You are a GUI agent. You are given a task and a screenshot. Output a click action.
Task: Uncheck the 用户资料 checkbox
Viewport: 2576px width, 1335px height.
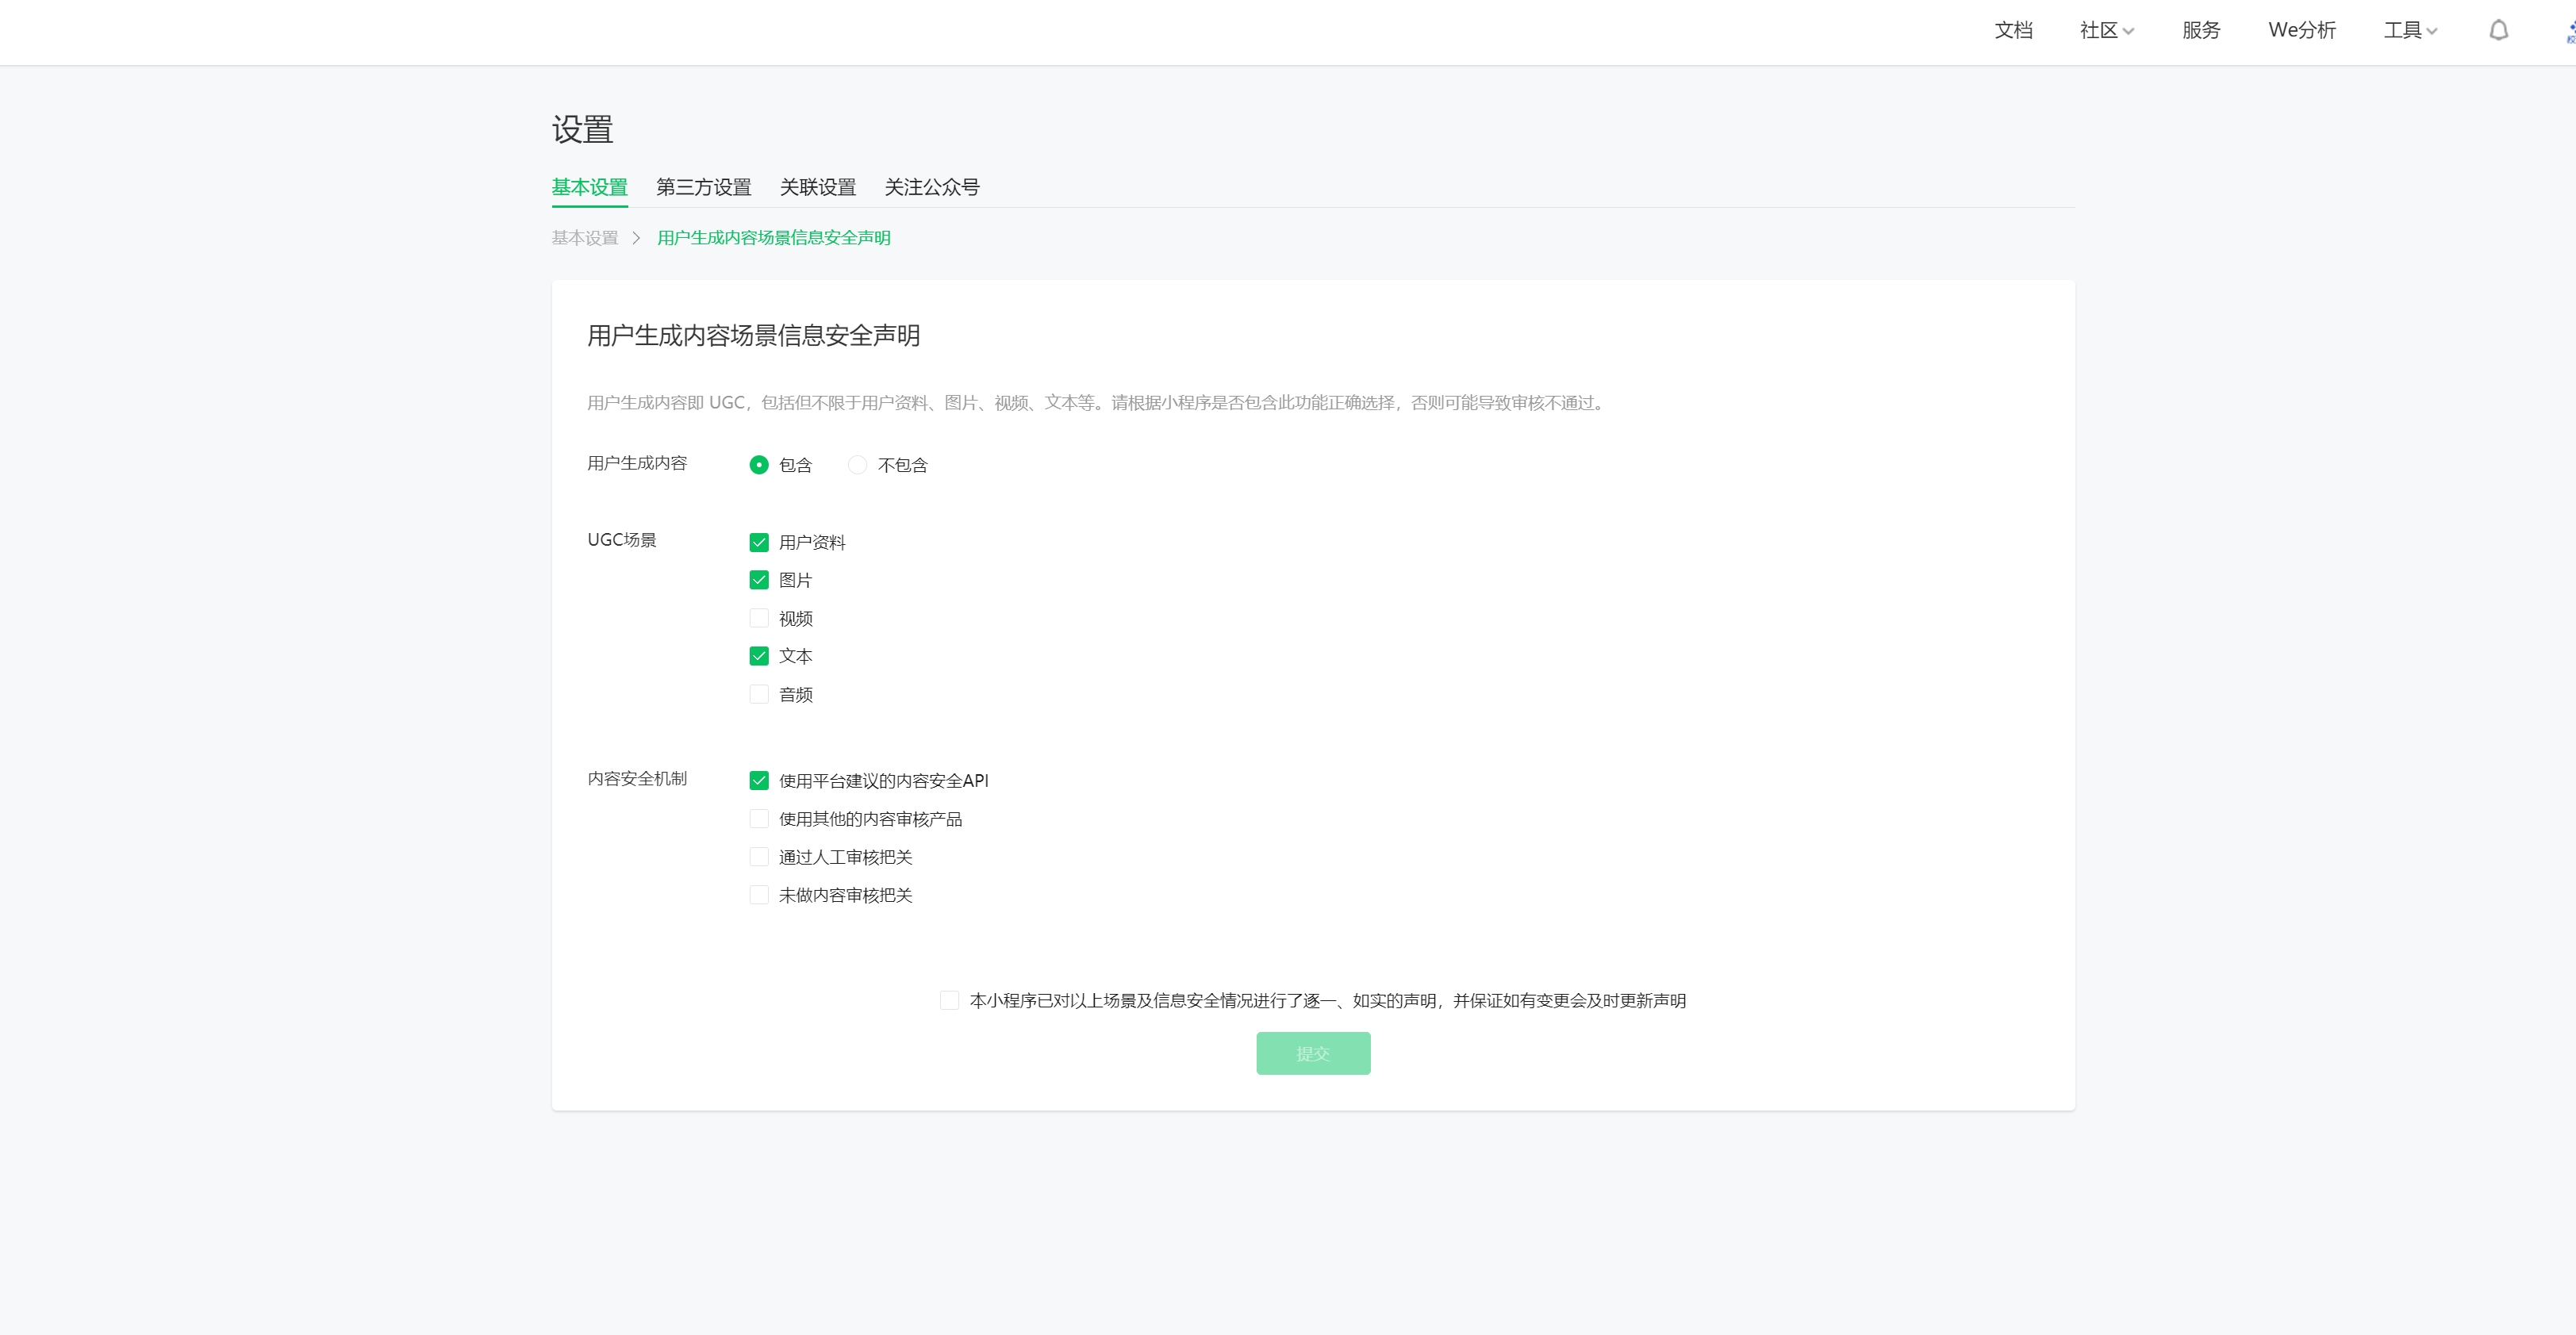click(759, 543)
